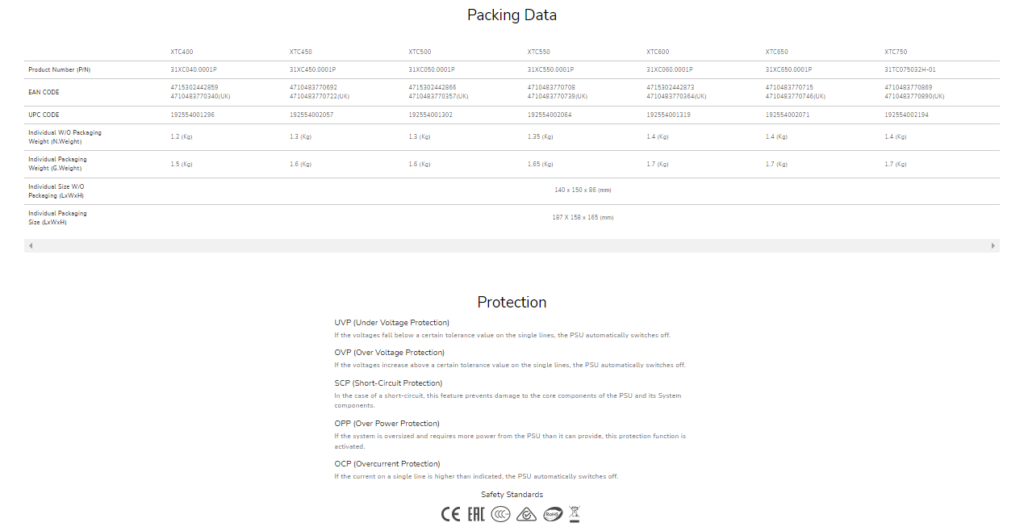The width and height of the screenshot is (1024, 527).
Task: Click the EAN CODE row label
Action: click(44, 92)
